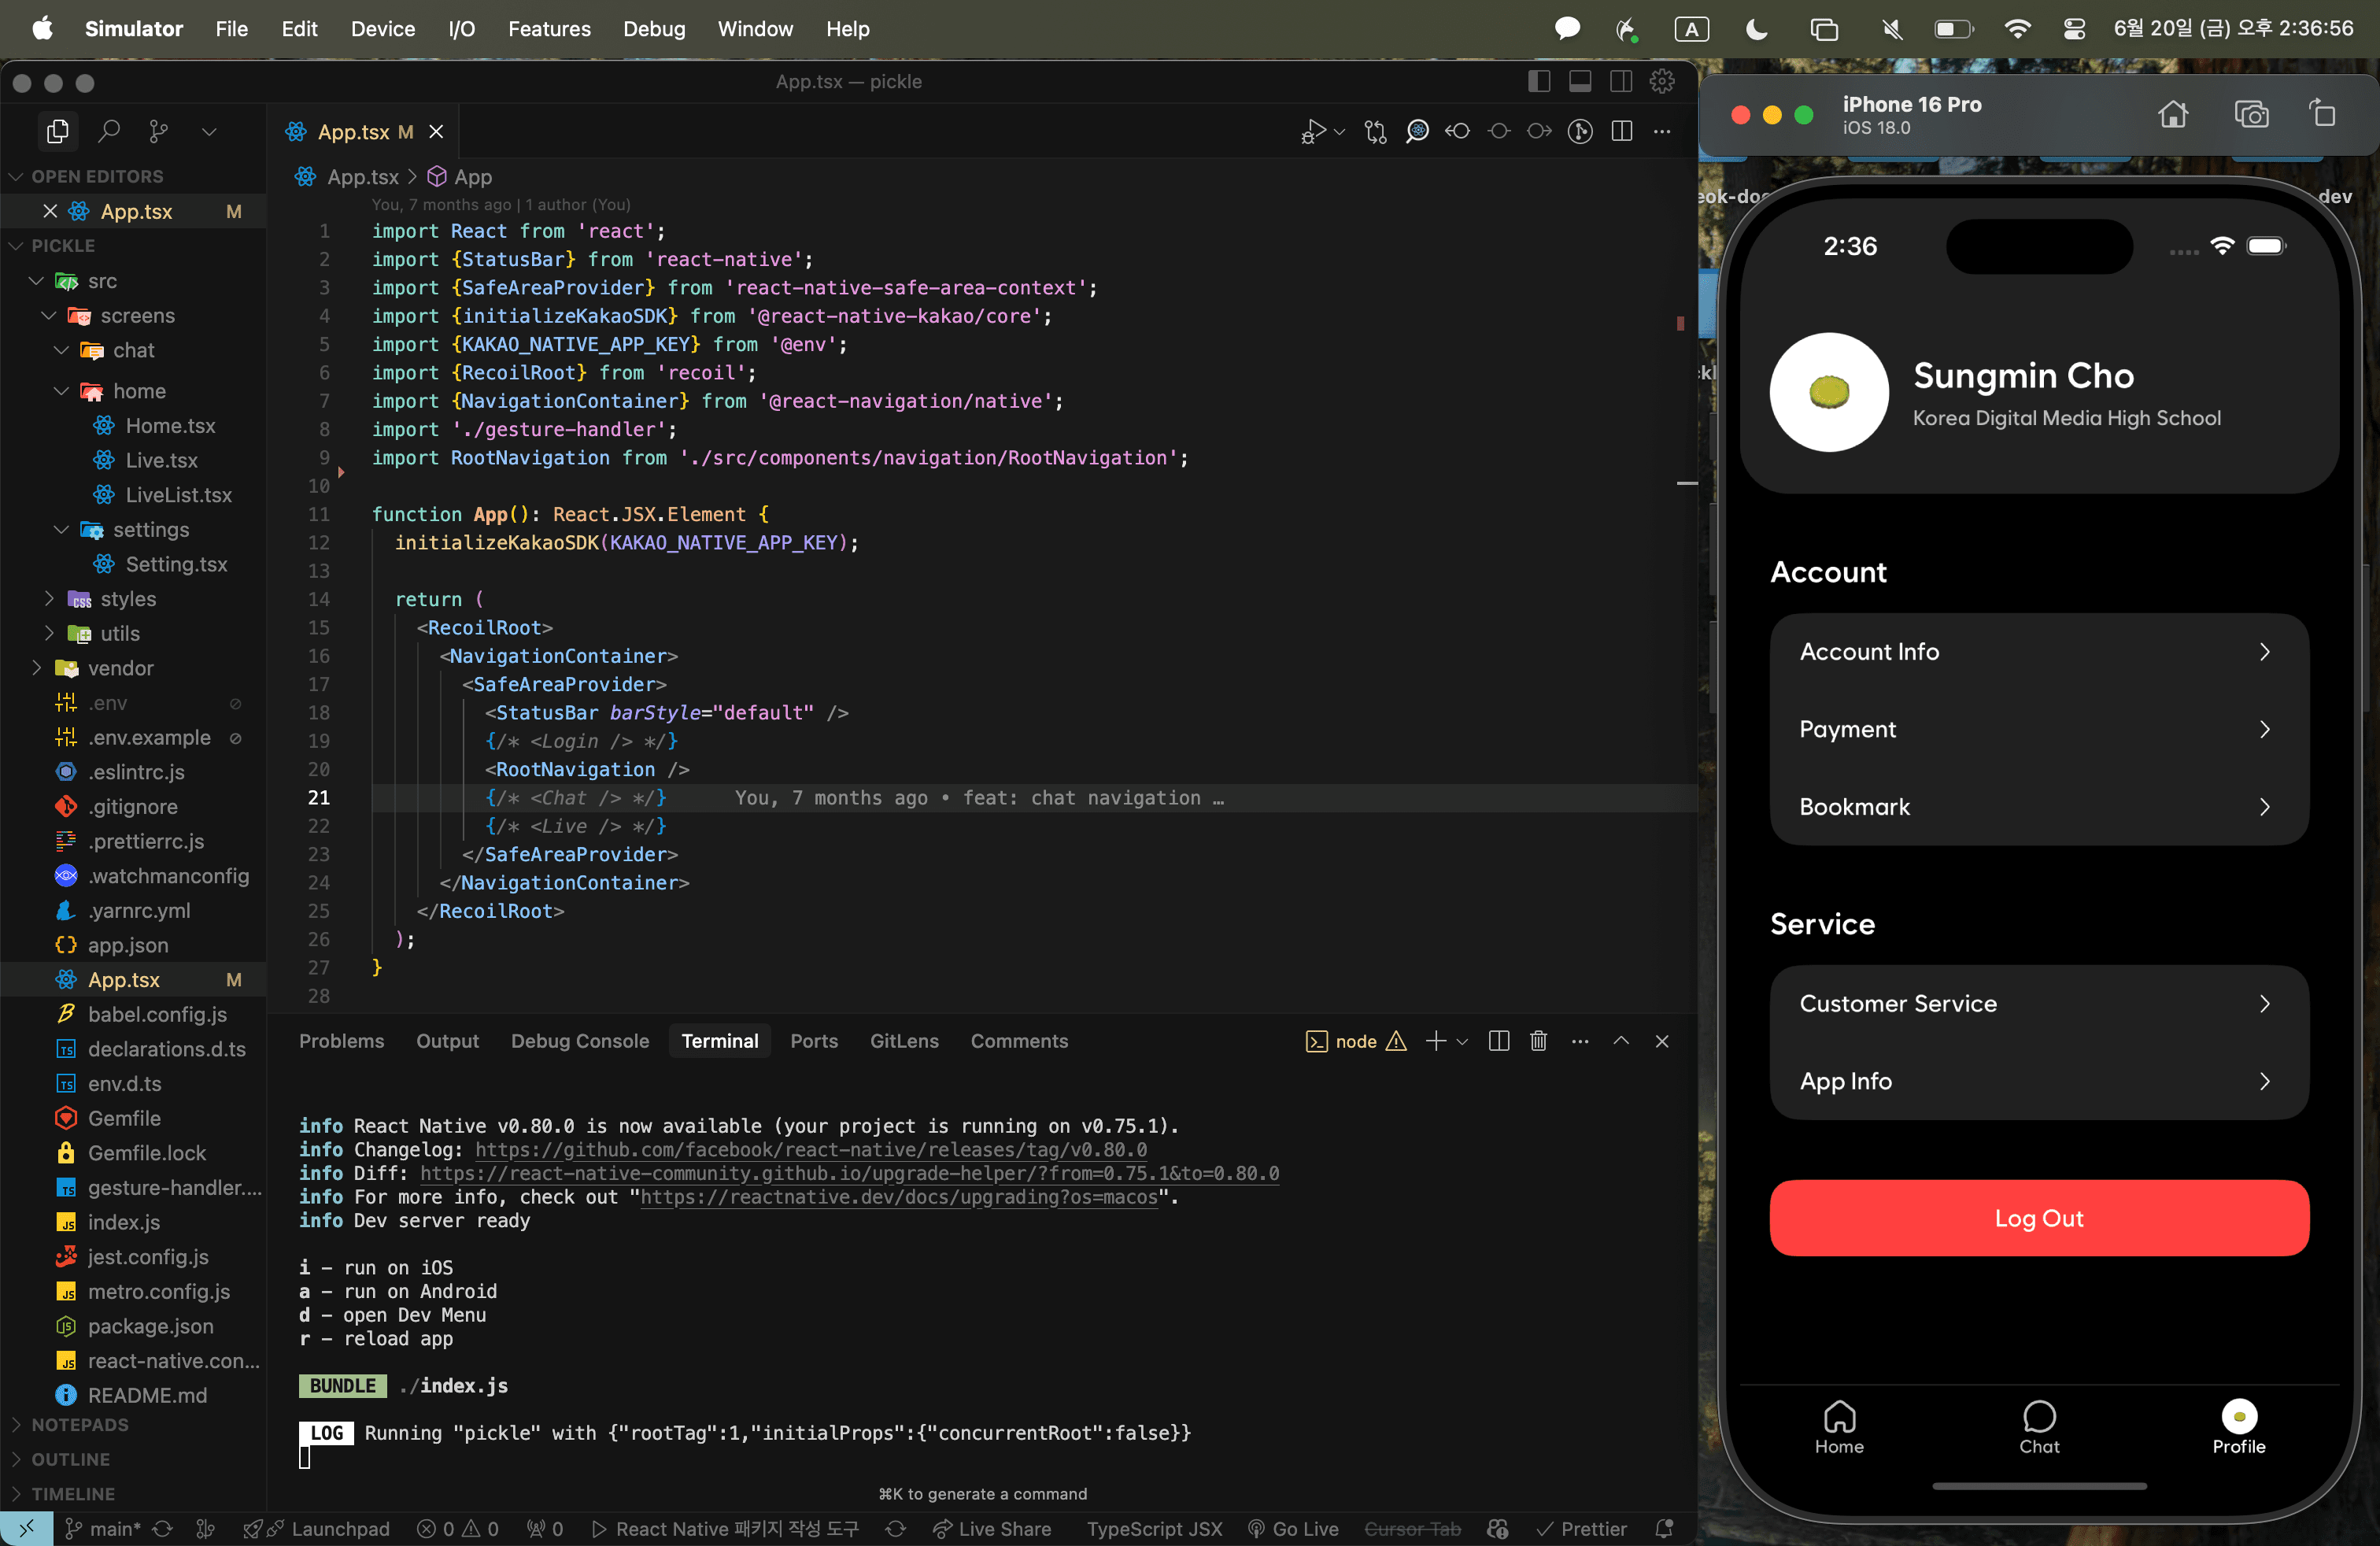Rotate the simulator device icon
This screenshot has height=1546, width=2380.
click(x=2323, y=114)
